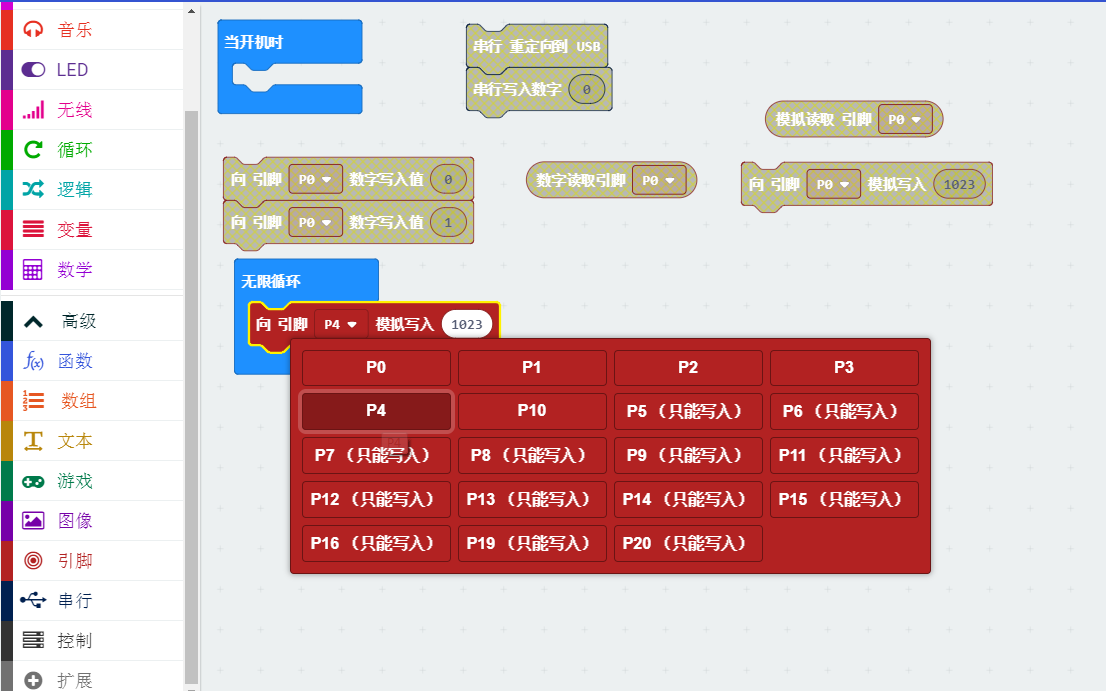This screenshot has height=691, width=1106.
Task: Click the toolbox scroll up arrow
Action: [x=191, y=11]
